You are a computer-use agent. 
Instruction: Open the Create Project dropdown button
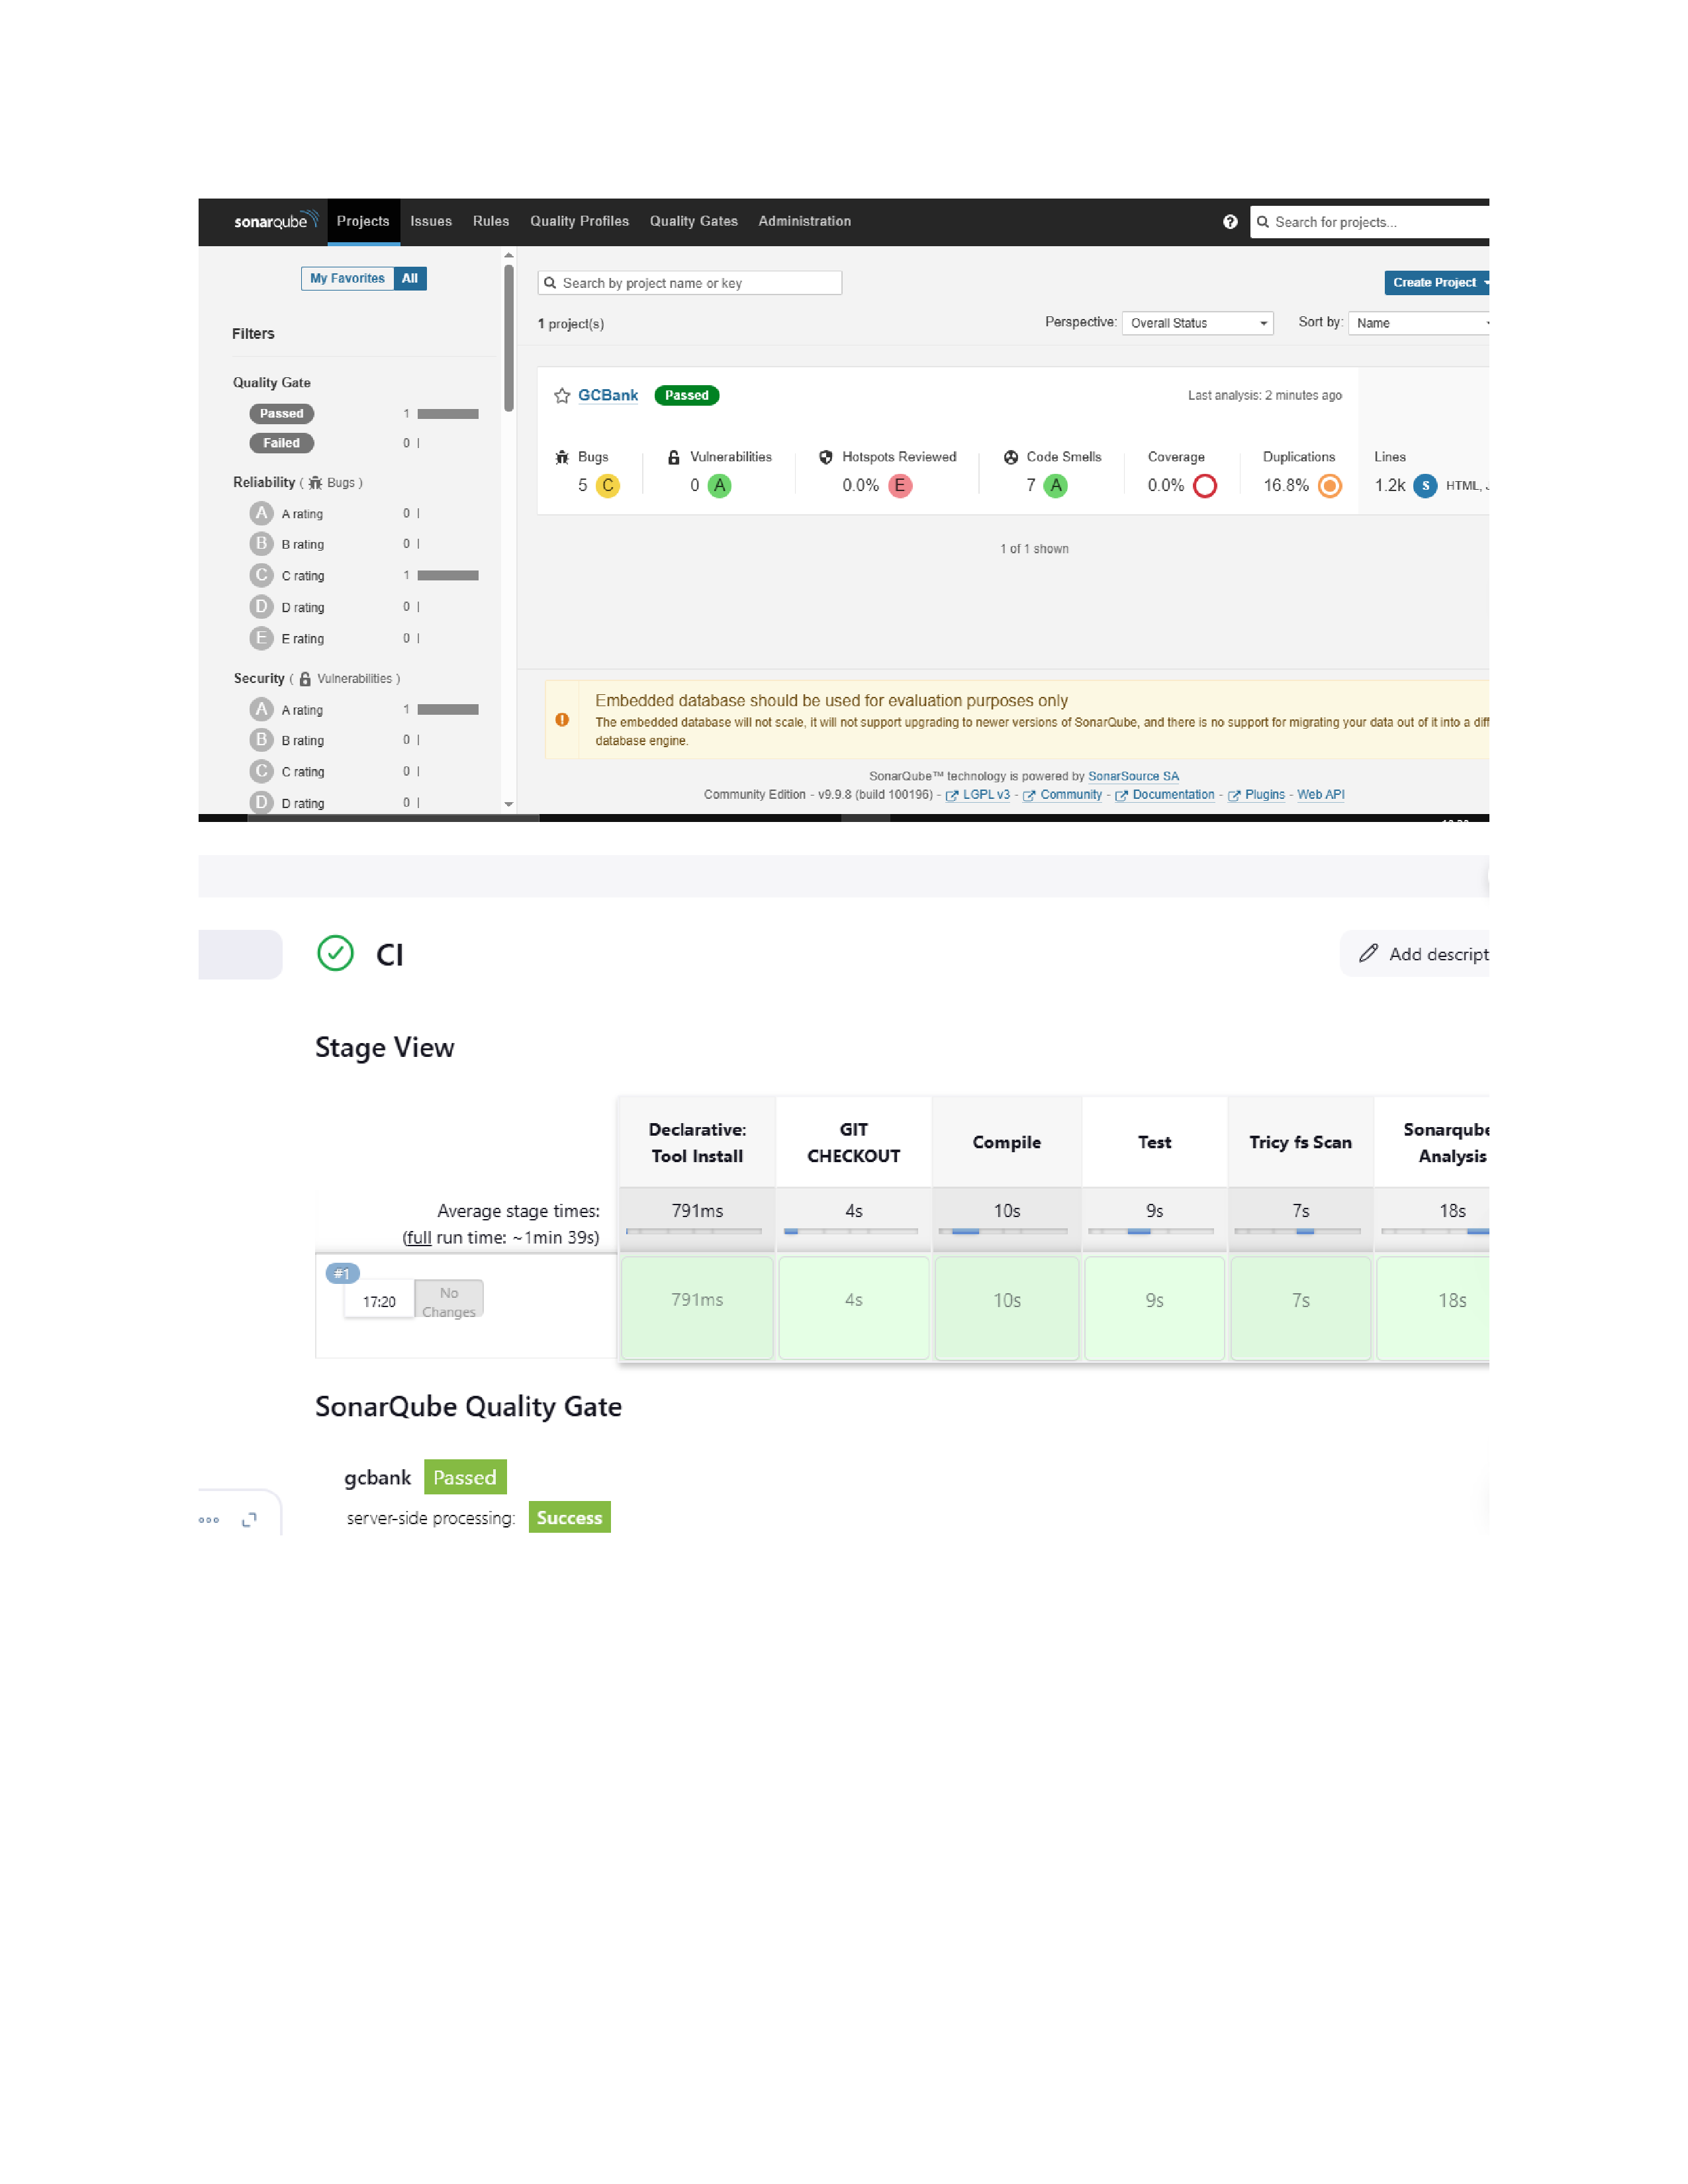point(1437,283)
